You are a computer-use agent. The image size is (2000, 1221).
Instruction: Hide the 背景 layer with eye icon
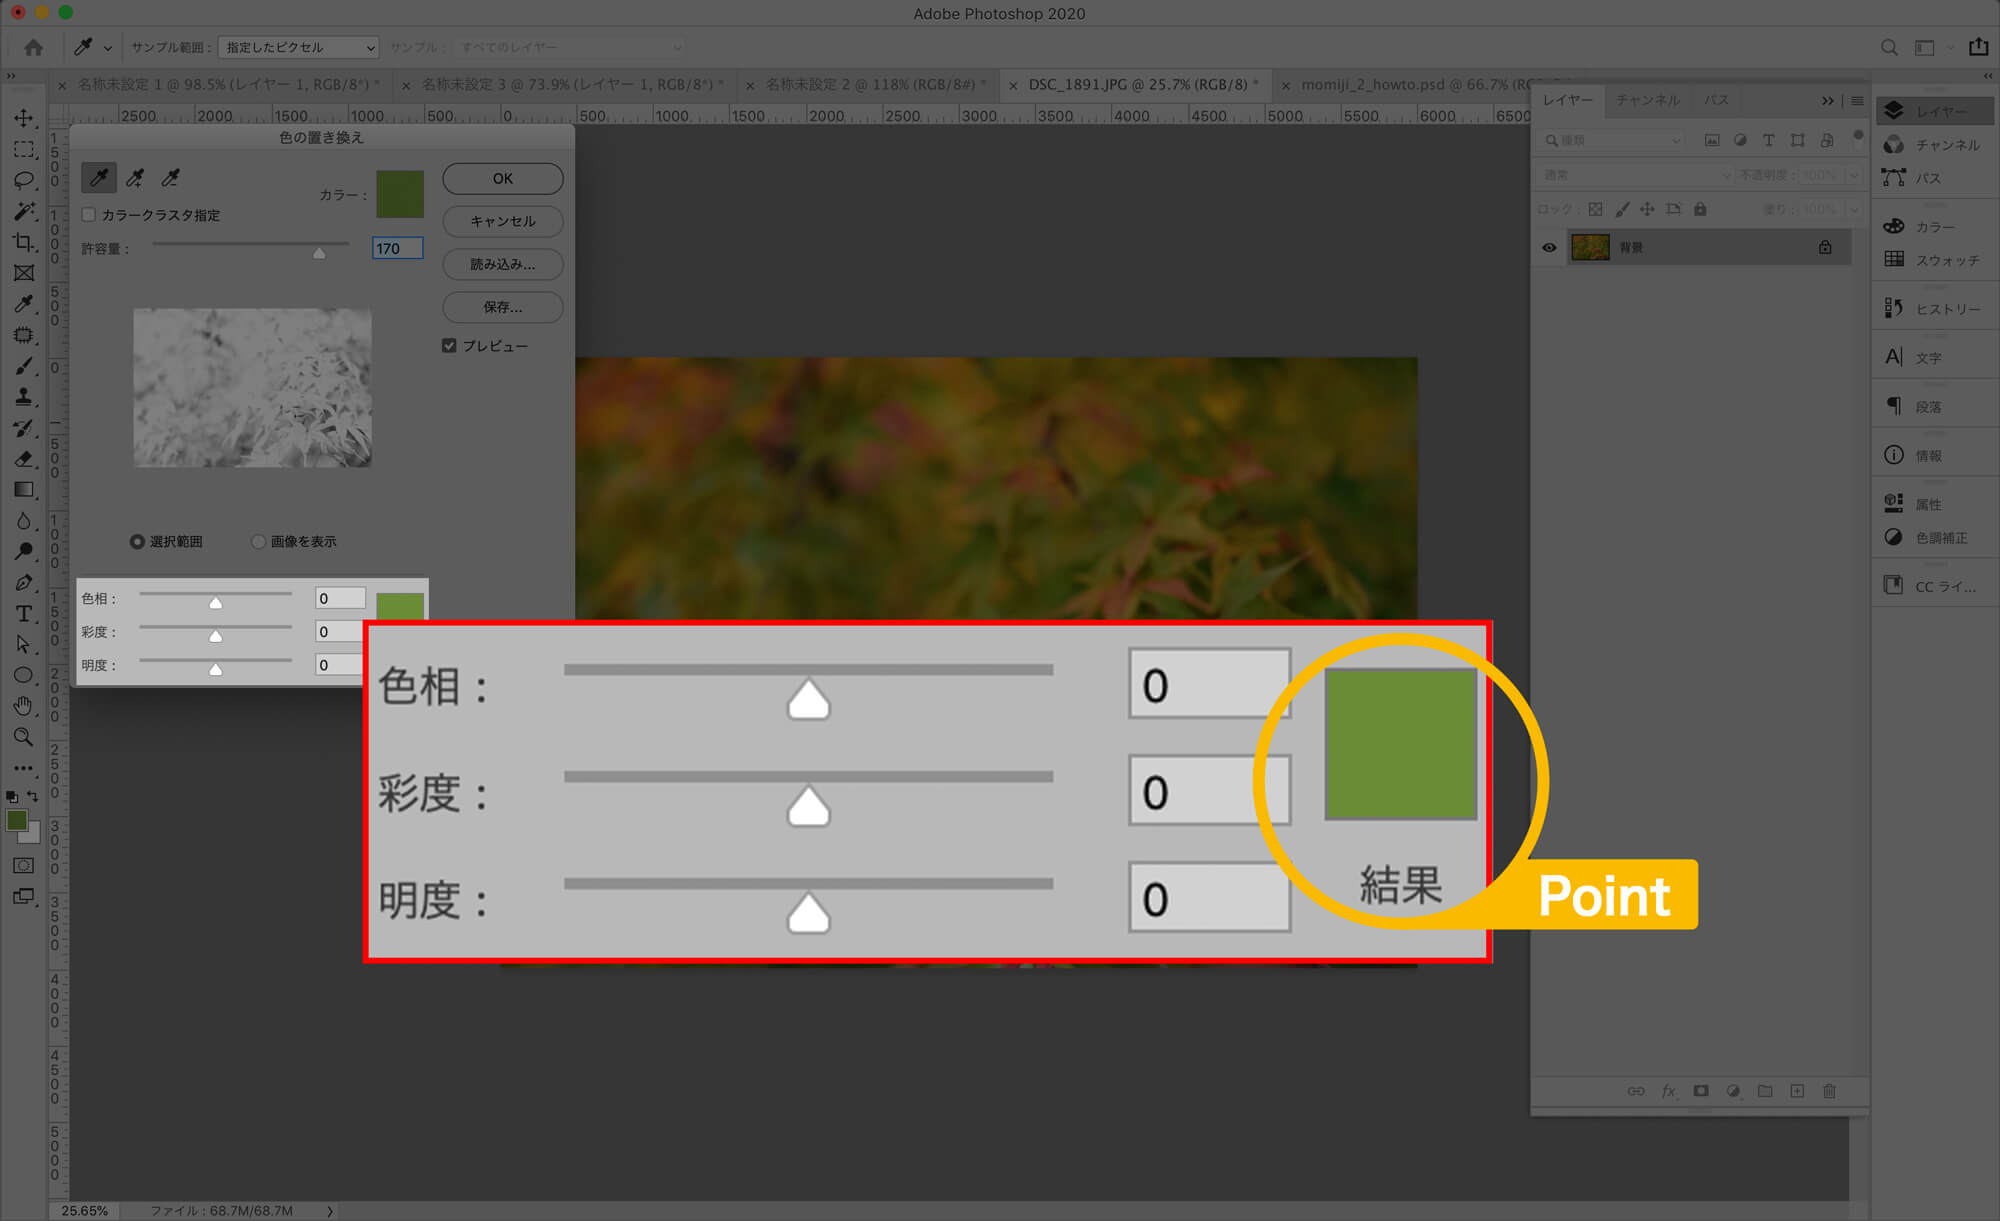pos(1549,247)
